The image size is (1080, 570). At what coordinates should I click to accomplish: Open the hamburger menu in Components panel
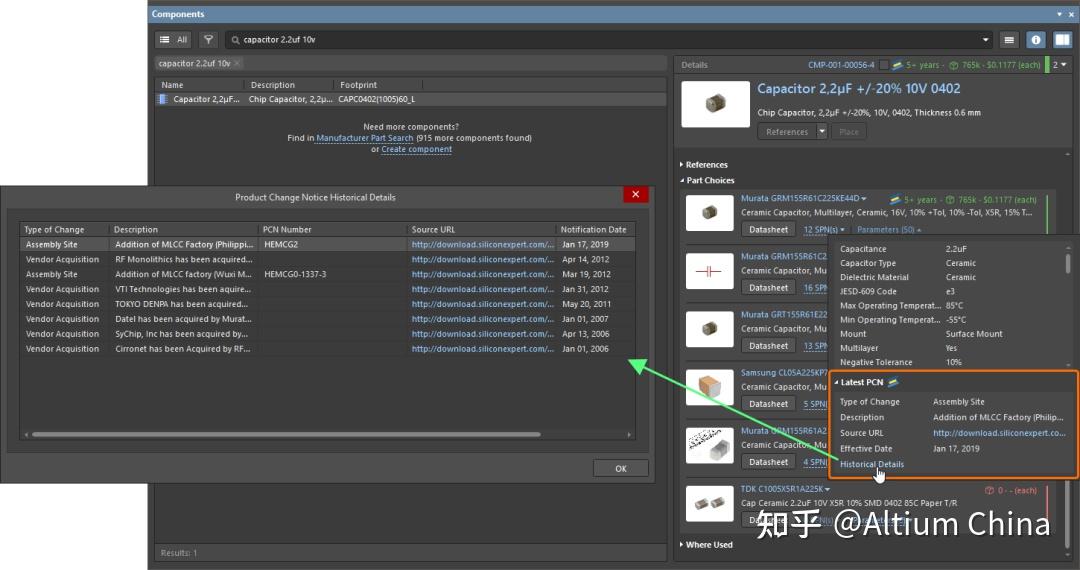pos(1009,40)
